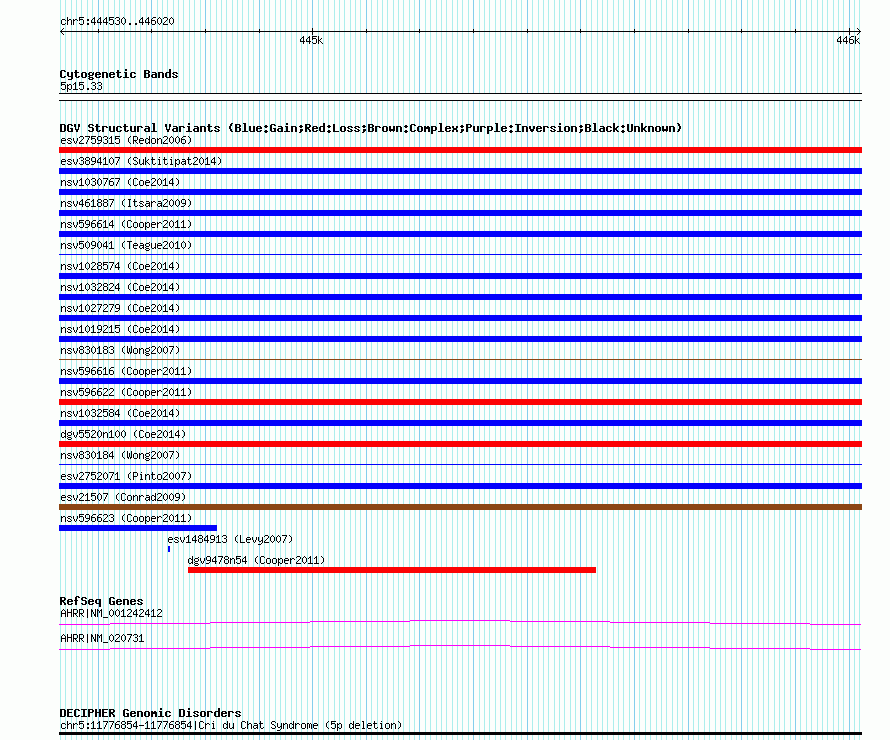Image resolution: width=890 pixels, height=740 pixels.
Task: Click the esv2759315 (Redon2006) variant label
Action: pyautogui.click(x=126, y=140)
